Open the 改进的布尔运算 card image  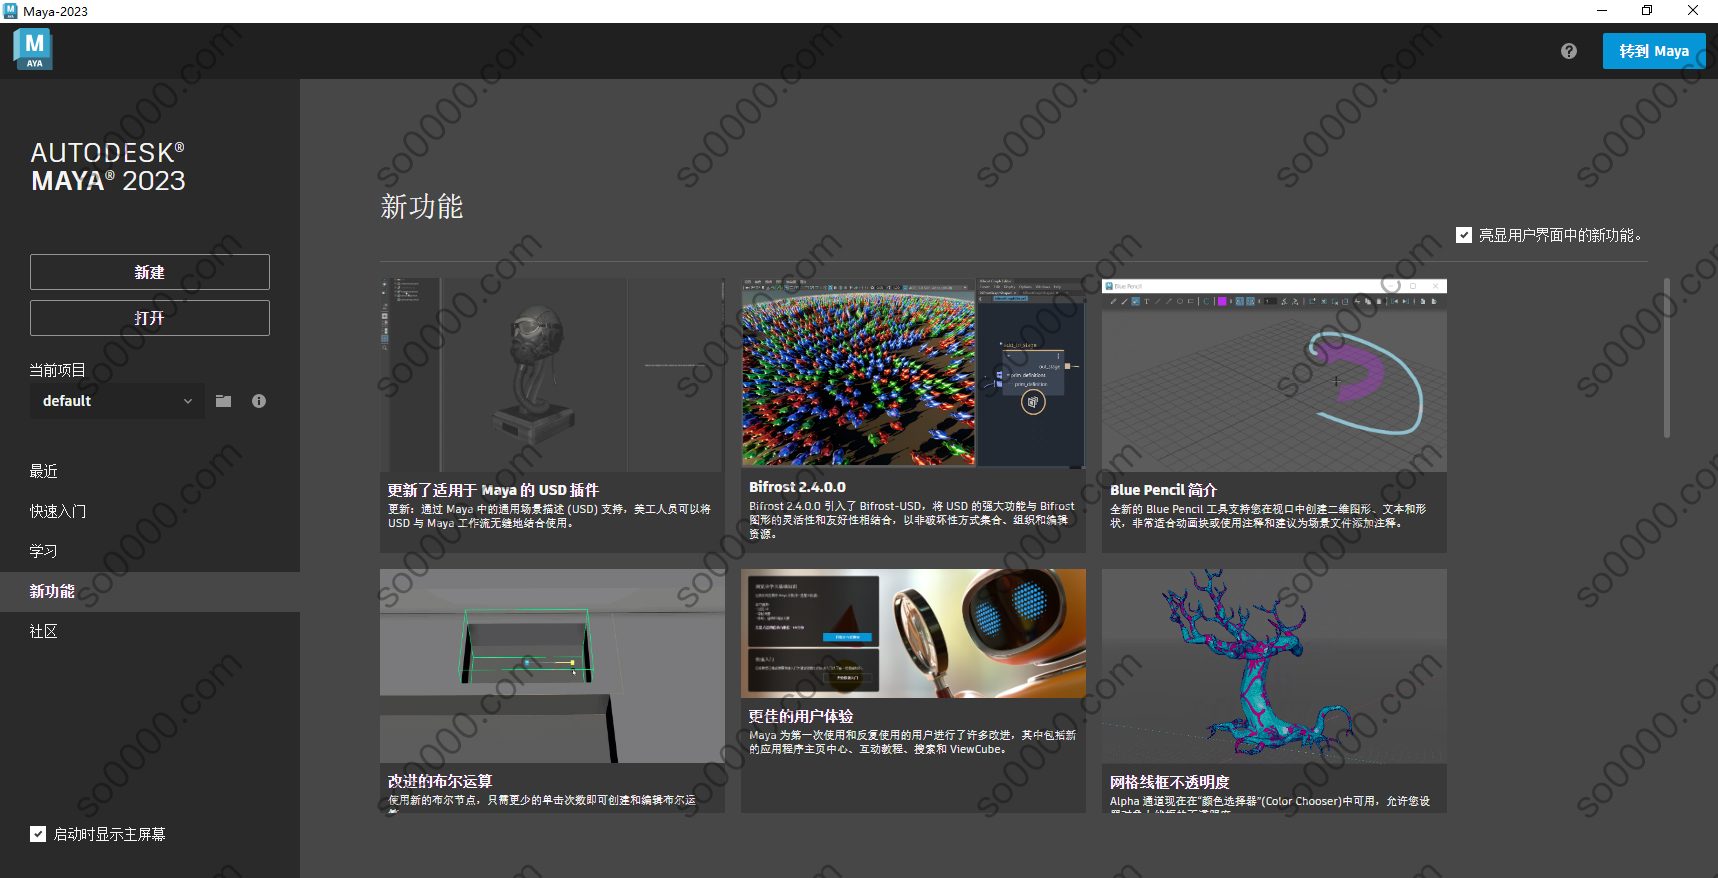pyautogui.click(x=552, y=666)
